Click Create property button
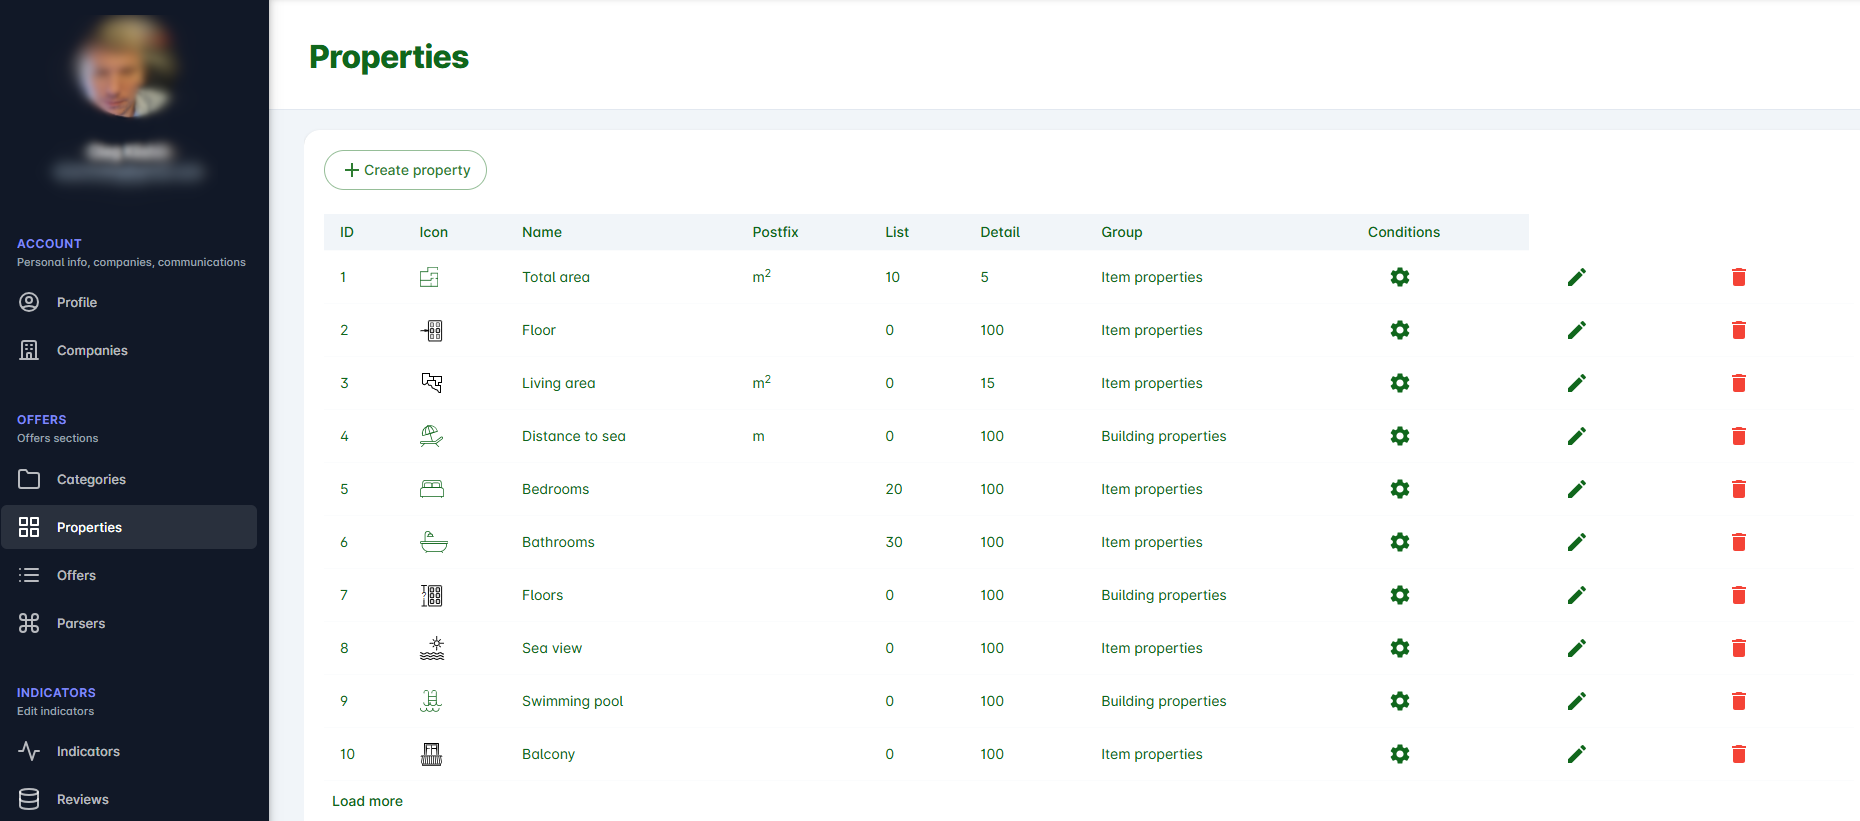This screenshot has height=821, width=1860. pyautogui.click(x=405, y=170)
